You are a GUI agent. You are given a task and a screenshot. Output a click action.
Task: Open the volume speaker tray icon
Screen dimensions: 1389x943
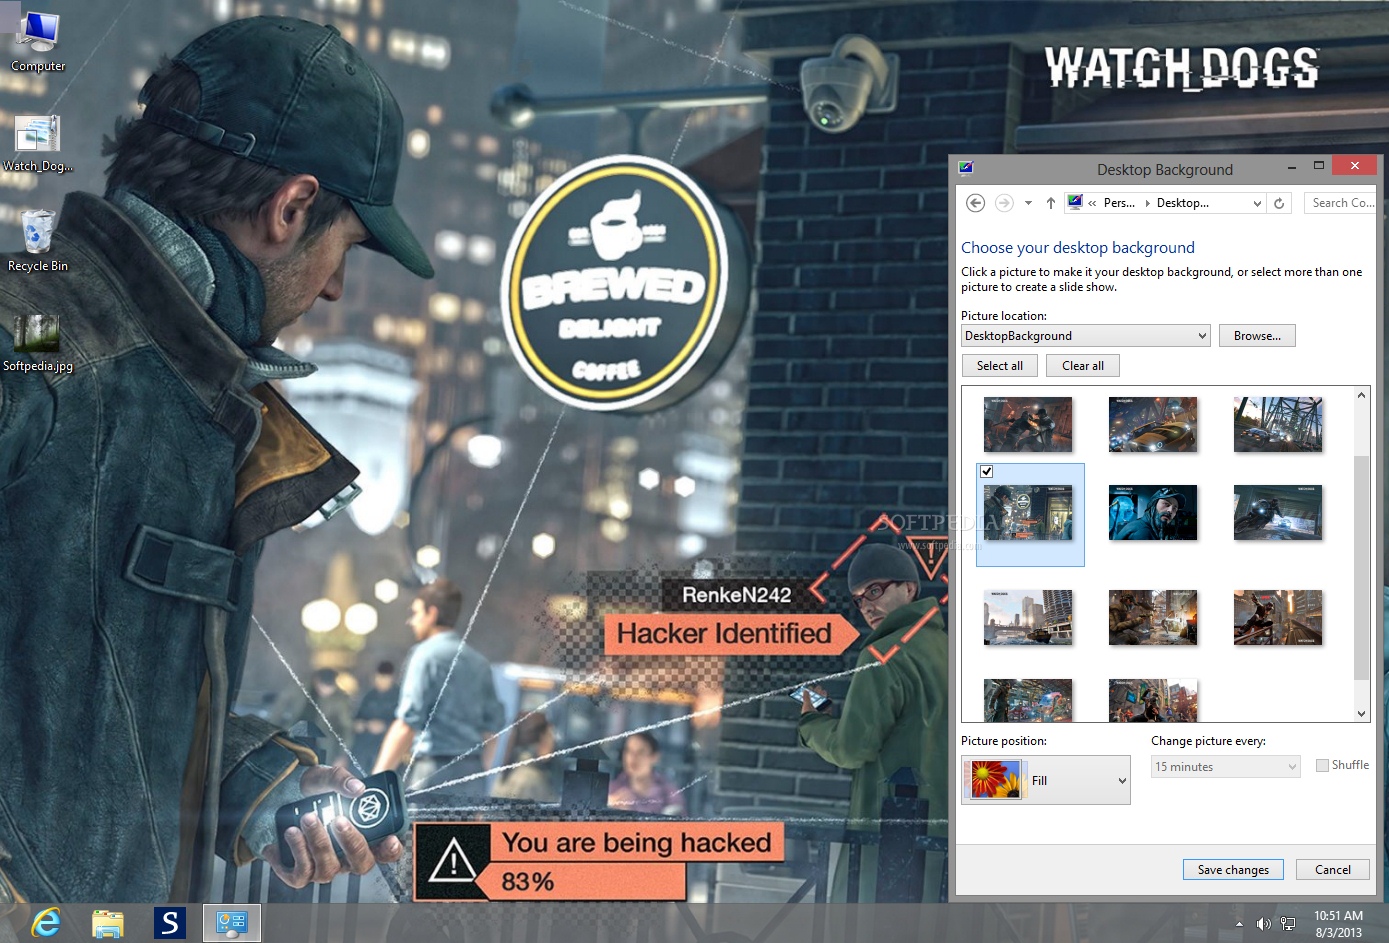[x=1263, y=924]
